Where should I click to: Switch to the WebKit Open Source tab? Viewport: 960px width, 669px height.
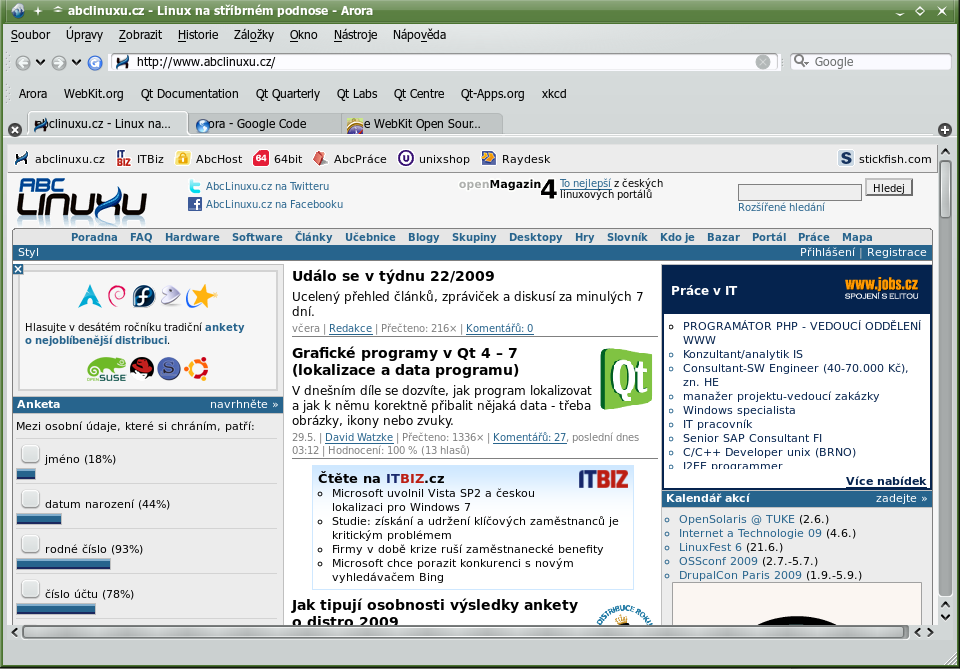click(x=423, y=124)
